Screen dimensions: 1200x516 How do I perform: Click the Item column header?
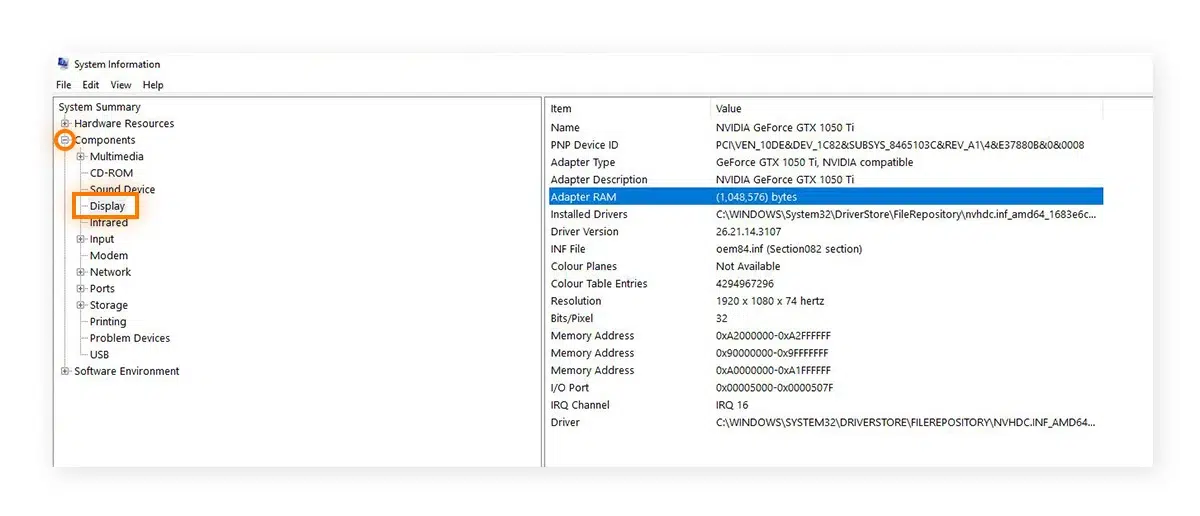click(x=629, y=108)
